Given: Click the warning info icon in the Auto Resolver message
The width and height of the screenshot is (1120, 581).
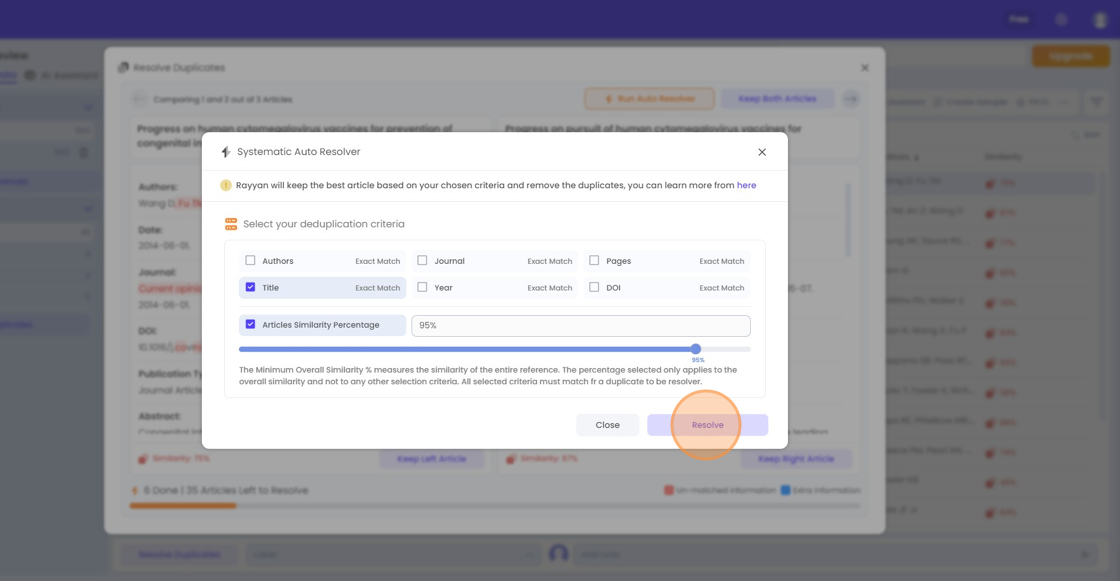Looking at the screenshot, I should click(225, 185).
